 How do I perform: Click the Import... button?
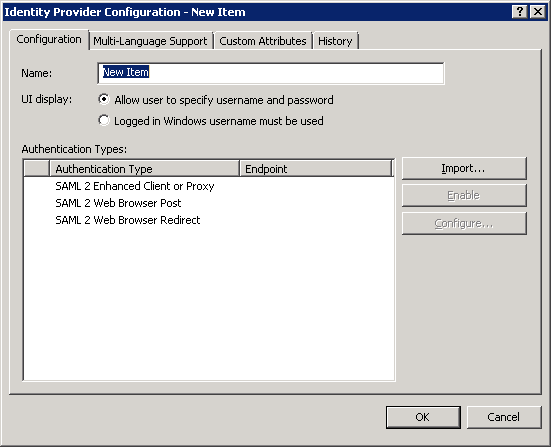click(464, 168)
